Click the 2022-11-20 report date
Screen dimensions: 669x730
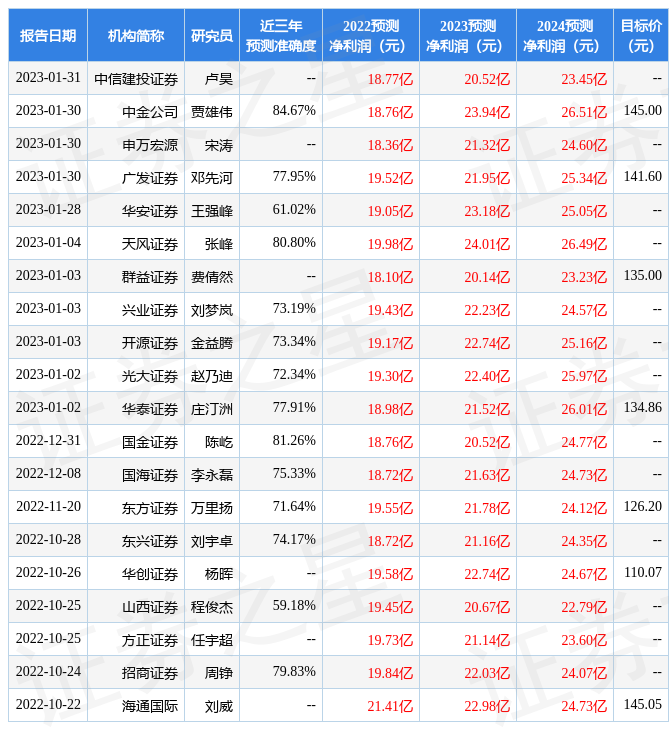(48, 507)
